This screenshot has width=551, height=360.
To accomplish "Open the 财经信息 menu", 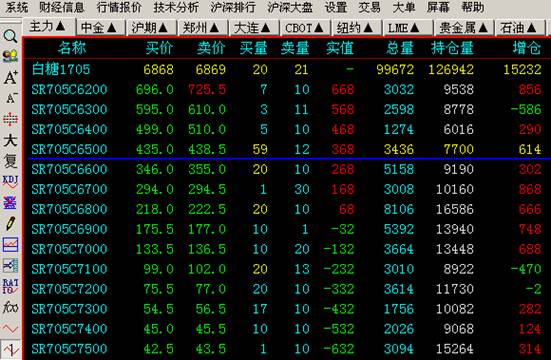I will [x=61, y=7].
